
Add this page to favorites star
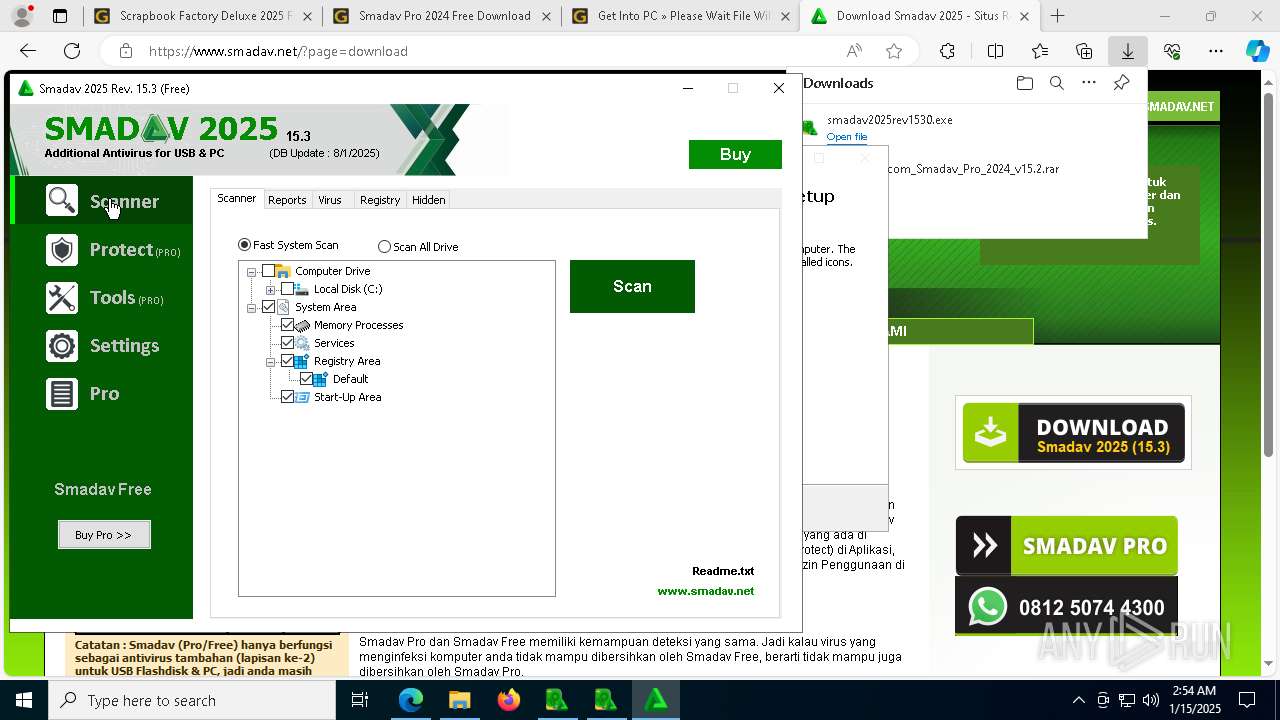(x=894, y=51)
